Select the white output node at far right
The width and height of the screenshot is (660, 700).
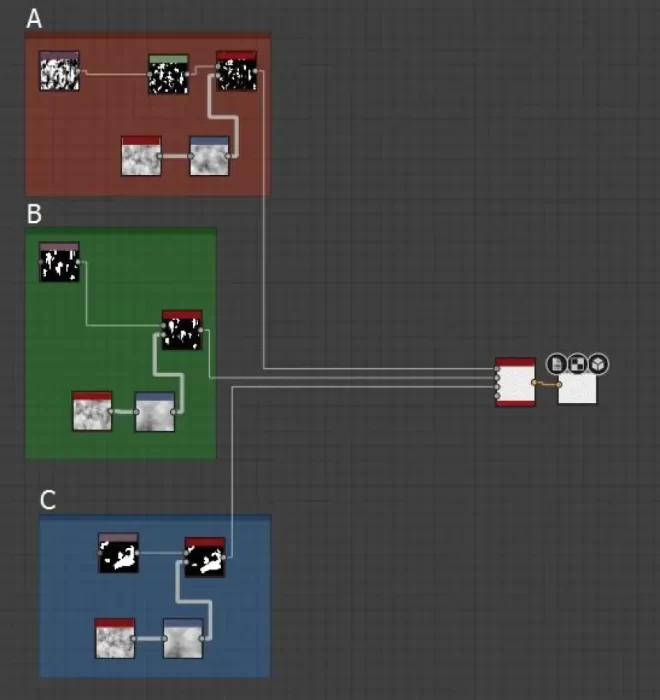click(578, 388)
